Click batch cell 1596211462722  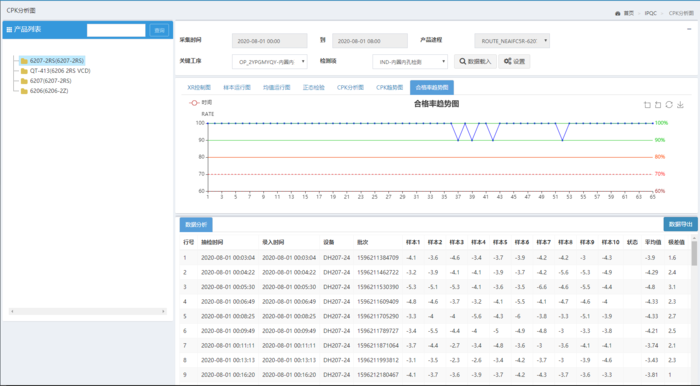tap(378, 272)
